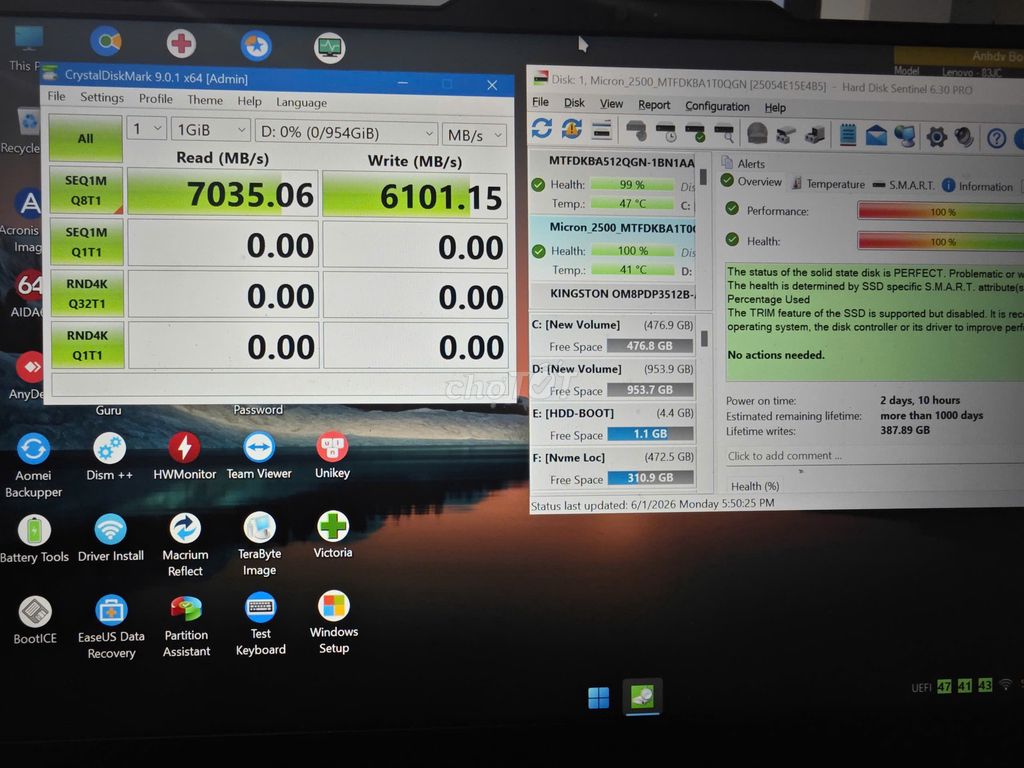Click the 'Click to add comment' field
Screen dimensions: 1024x768
pyautogui.click(x=875, y=456)
